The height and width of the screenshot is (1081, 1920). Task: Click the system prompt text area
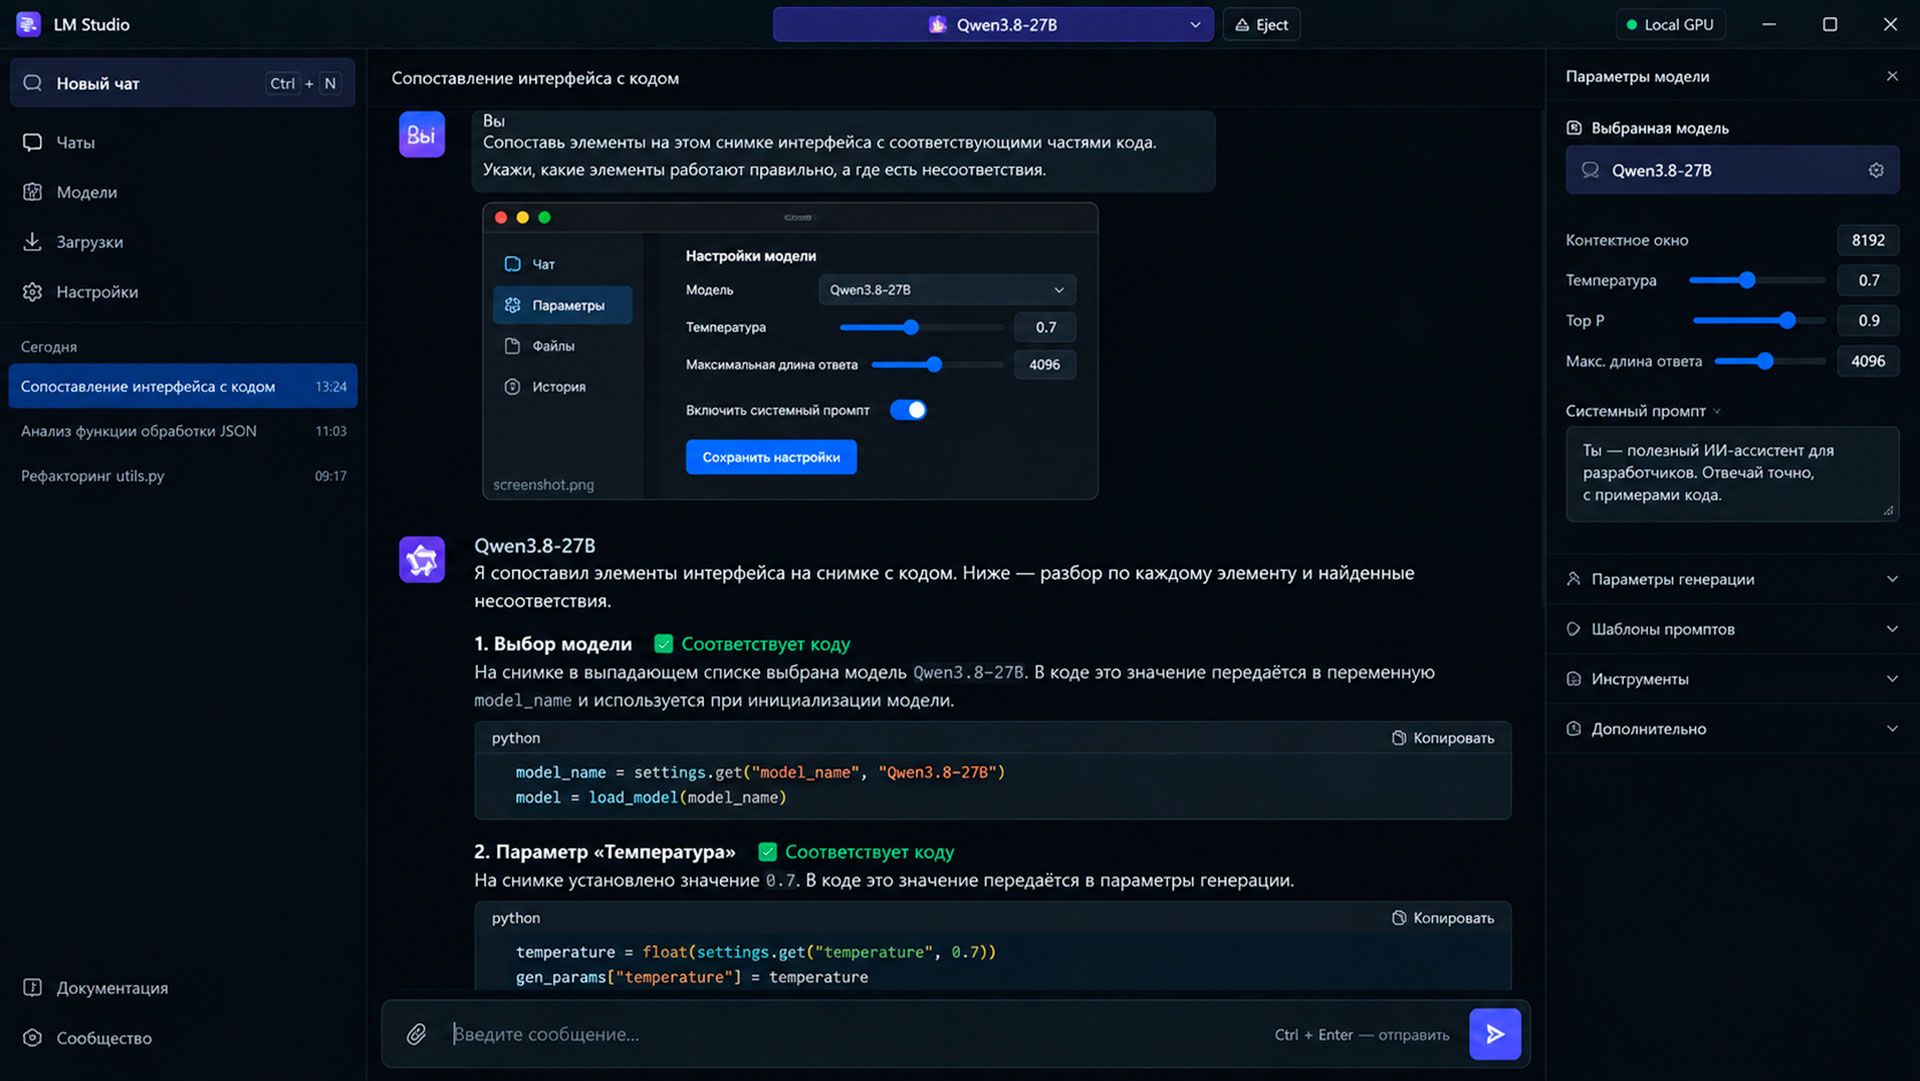(x=1732, y=474)
